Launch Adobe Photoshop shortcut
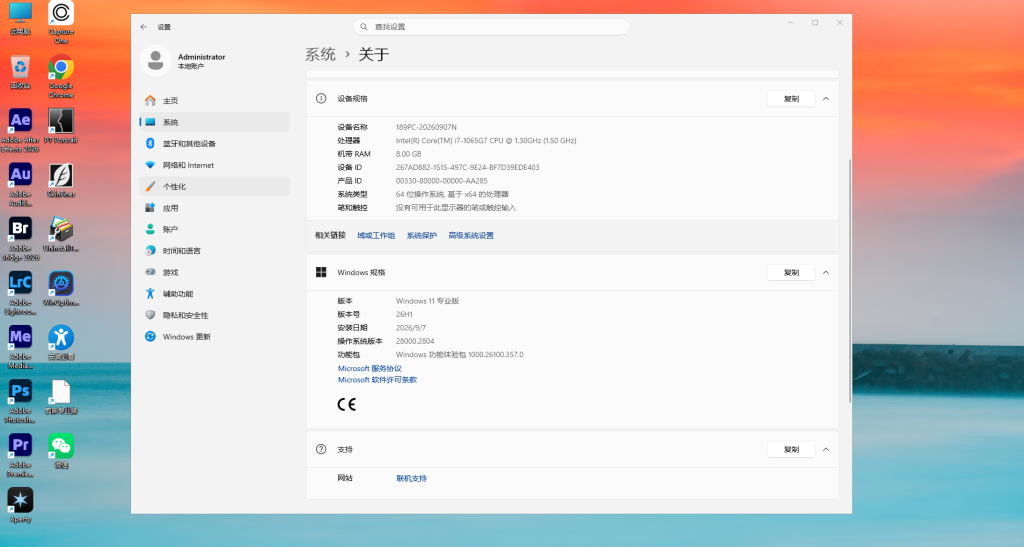1024x547 pixels. point(20,401)
